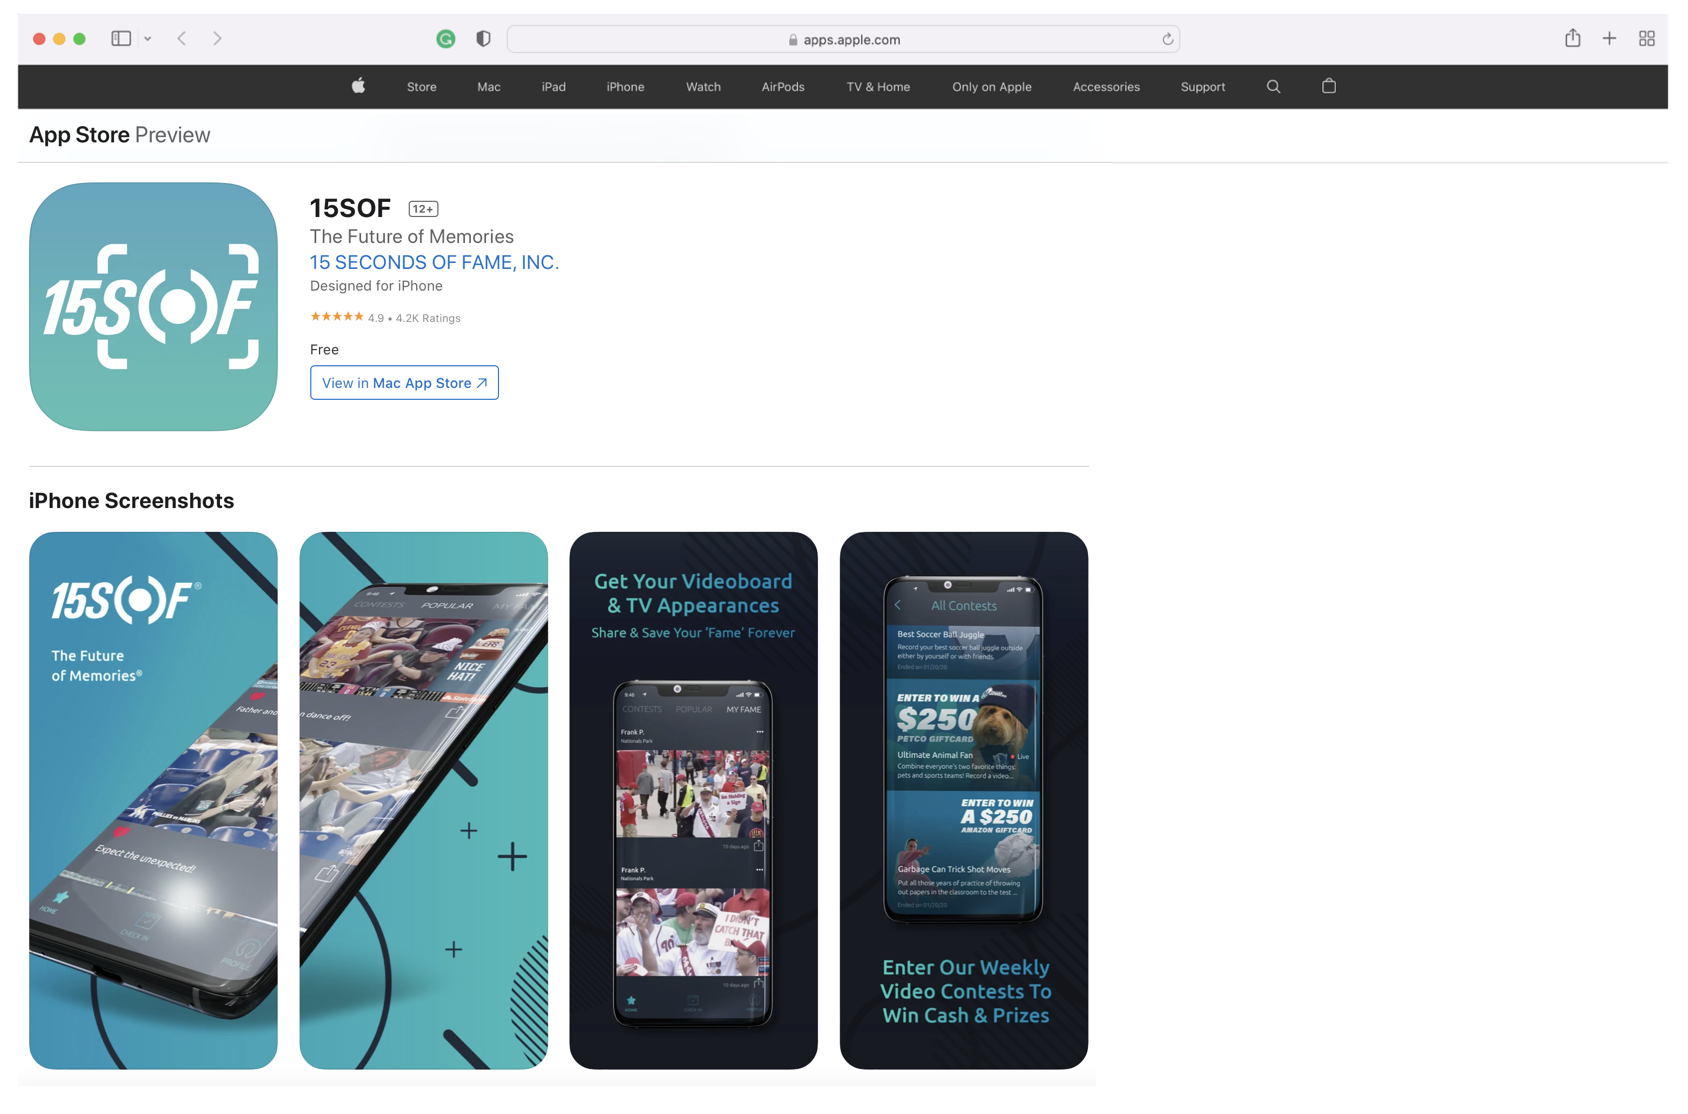This screenshot has height=1114, width=1688.
Task: Click the 15SOF app title
Action: tap(350, 208)
